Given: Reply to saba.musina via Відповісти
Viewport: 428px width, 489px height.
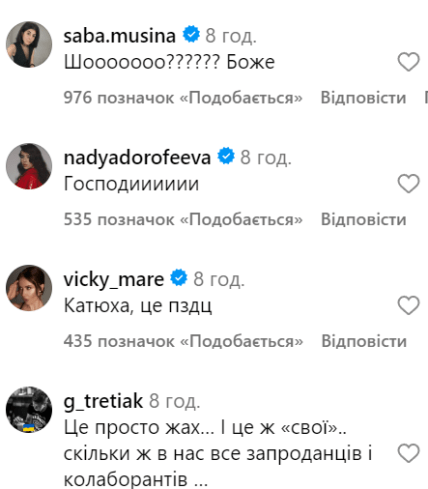Looking at the screenshot, I should click(x=363, y=98).
